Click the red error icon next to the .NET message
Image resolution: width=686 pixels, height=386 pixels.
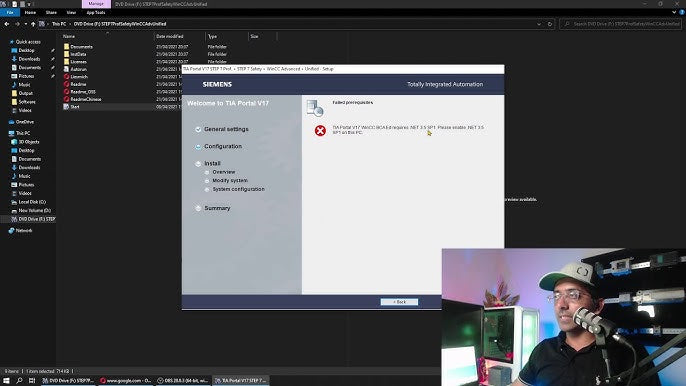pos(320,130)
